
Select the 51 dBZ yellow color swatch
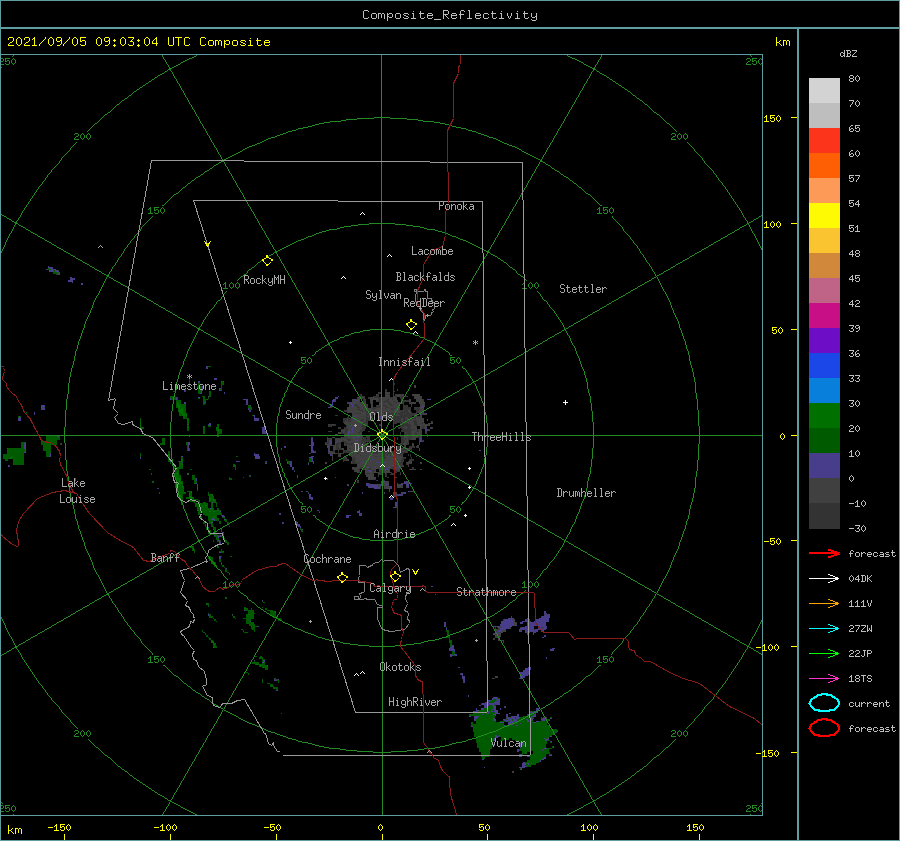coord(824,215)
